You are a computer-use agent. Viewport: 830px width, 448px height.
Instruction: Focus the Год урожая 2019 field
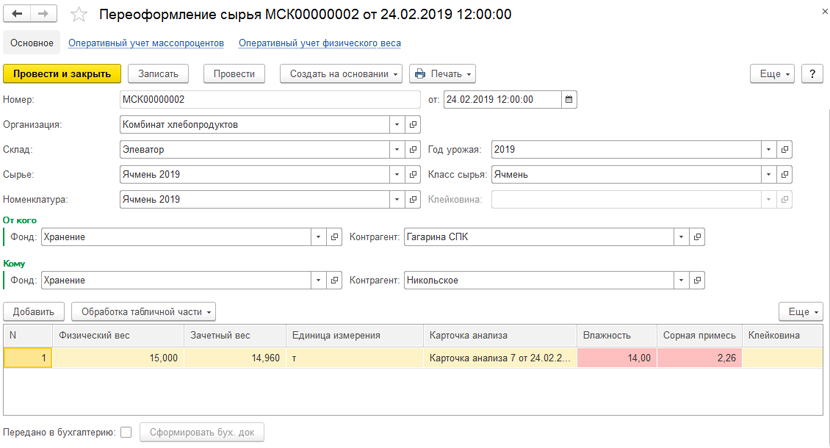pyautogui.click(x=626, y=149)
